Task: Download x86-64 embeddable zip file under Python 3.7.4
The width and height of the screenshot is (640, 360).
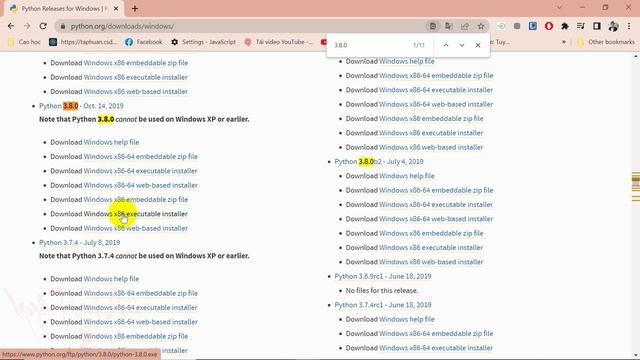Action: [140, 293]
